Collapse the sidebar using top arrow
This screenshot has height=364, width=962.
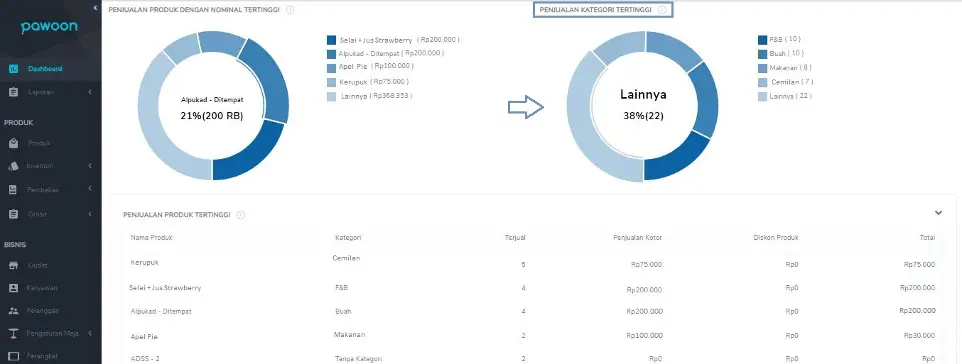pyautogui.click(x=95, y=7)
